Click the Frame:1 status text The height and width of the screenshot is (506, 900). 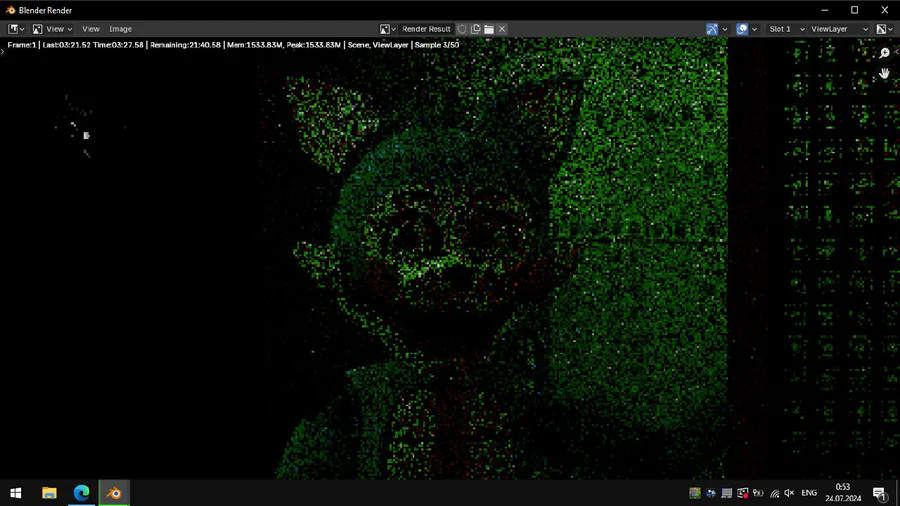[x=22, y=45]
